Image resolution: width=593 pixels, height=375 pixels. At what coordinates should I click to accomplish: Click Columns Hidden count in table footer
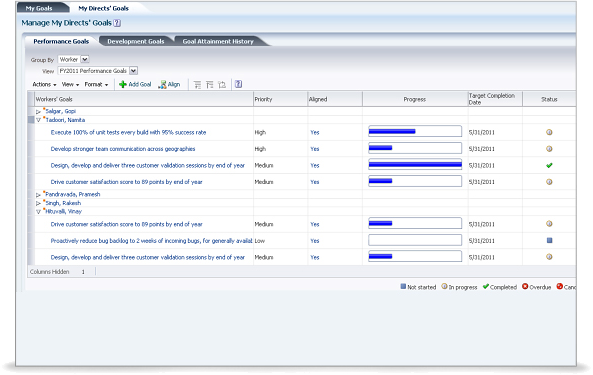[x=83, y=271]
